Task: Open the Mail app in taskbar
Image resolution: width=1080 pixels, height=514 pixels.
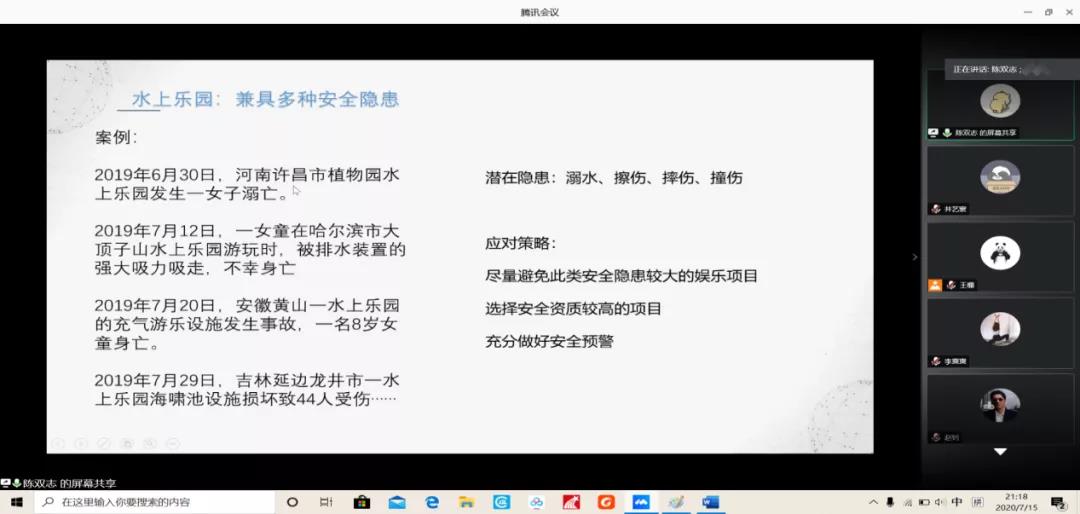Action: pos(397,502)
